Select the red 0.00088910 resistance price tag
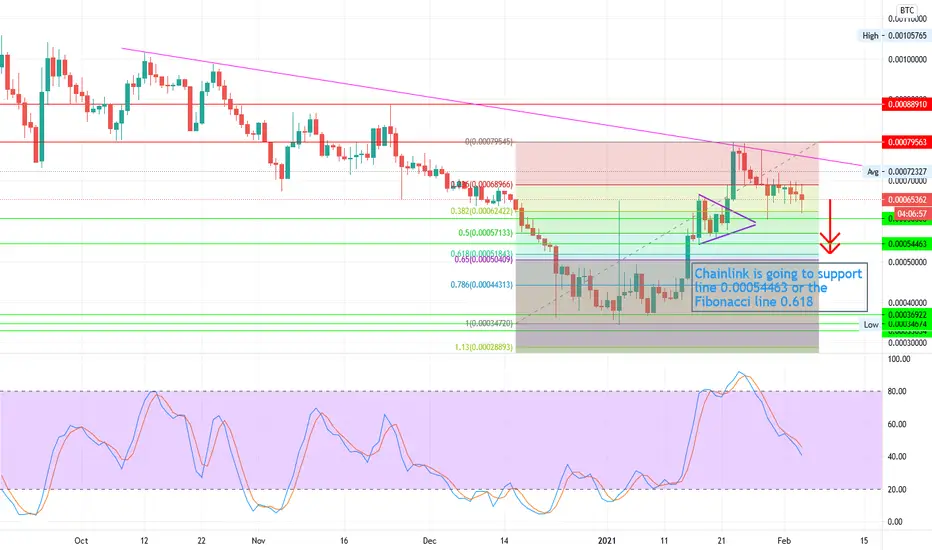Screen dimensions: 932x550 (906, 104)
